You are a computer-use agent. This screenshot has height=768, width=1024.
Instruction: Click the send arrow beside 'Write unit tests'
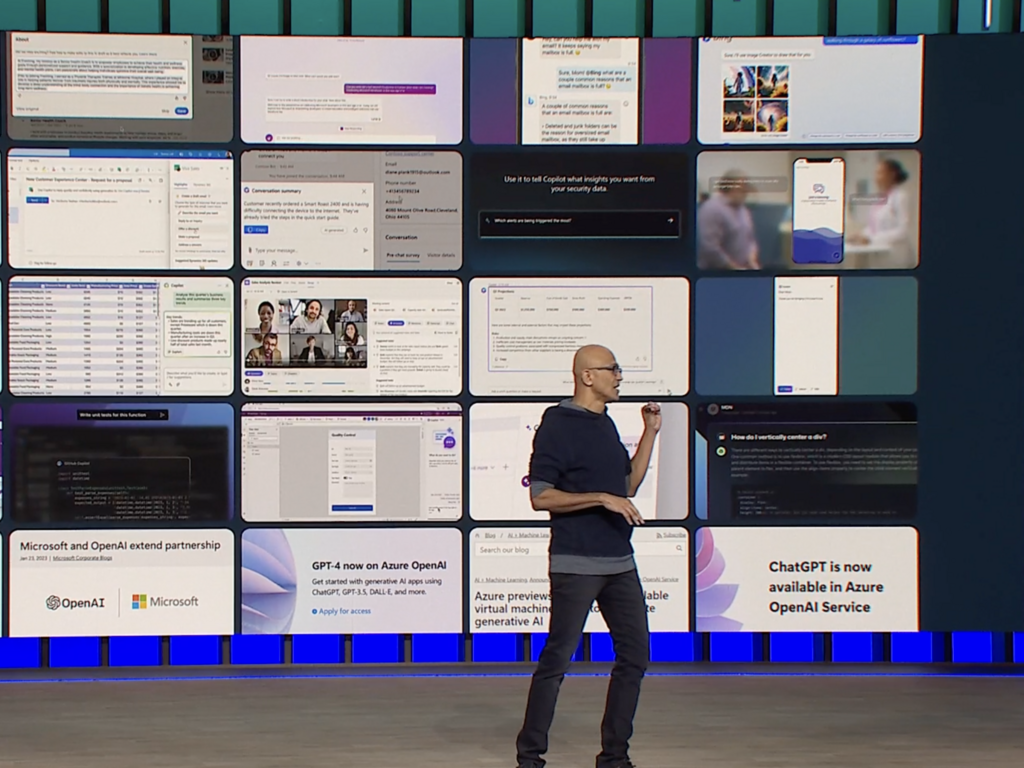(163, 415)
